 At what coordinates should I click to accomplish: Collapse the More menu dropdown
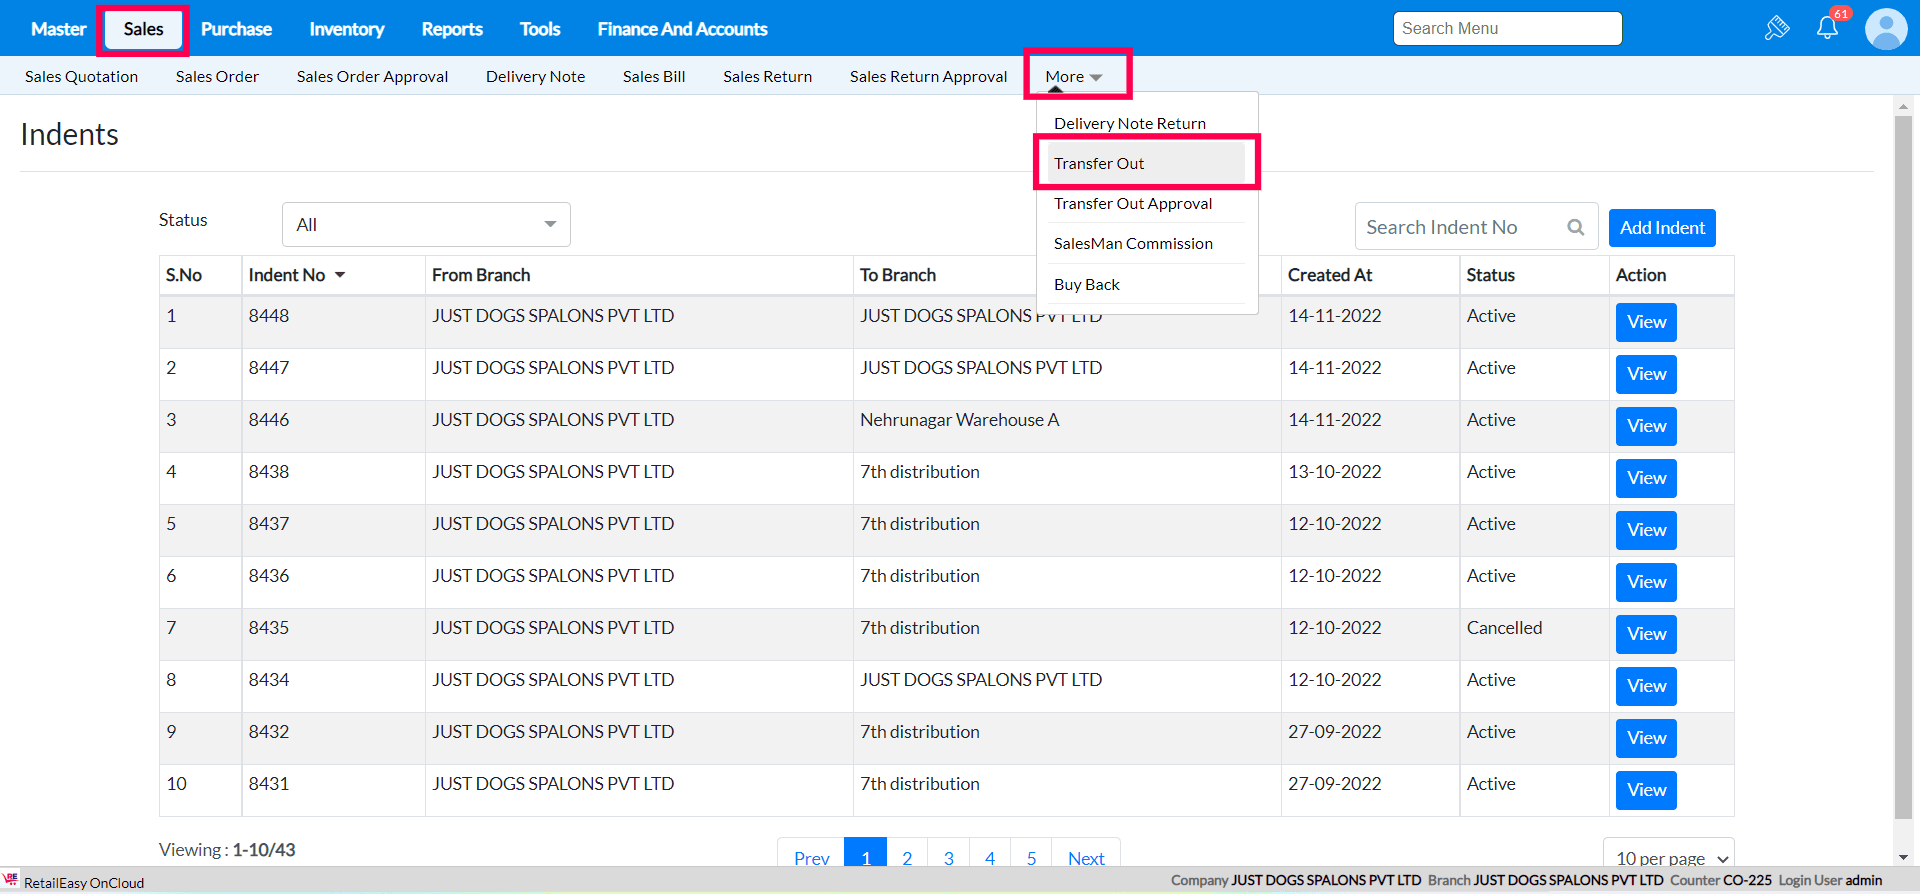1074,77
